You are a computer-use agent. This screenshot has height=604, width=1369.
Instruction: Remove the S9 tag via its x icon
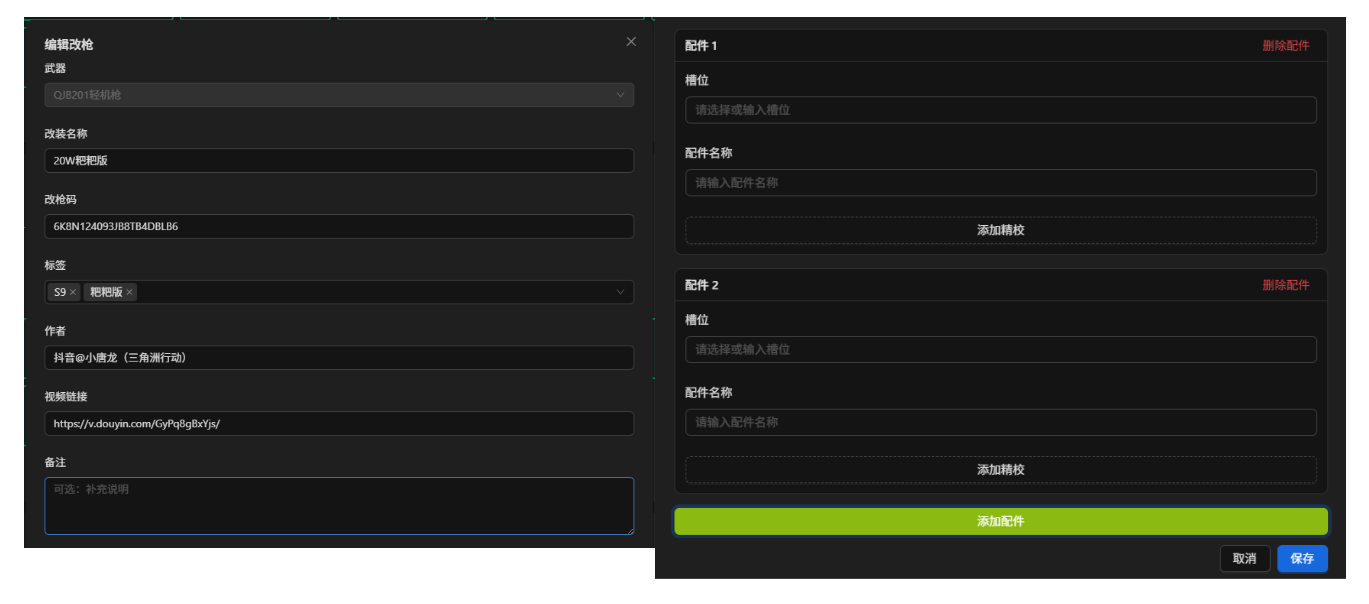pyautogui.click(x=73, y=292)
